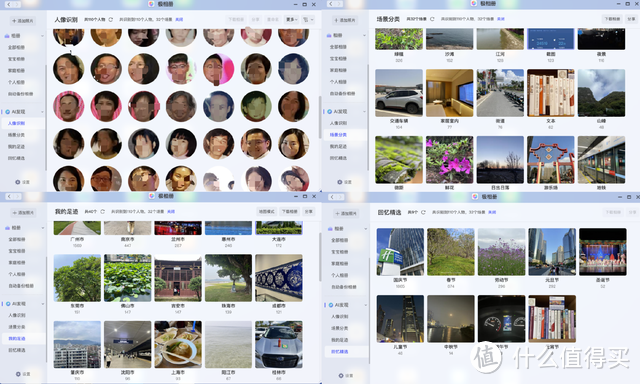
Task: Collapse 相册 section in 场景分类 window sidebar
Action: 364,36
